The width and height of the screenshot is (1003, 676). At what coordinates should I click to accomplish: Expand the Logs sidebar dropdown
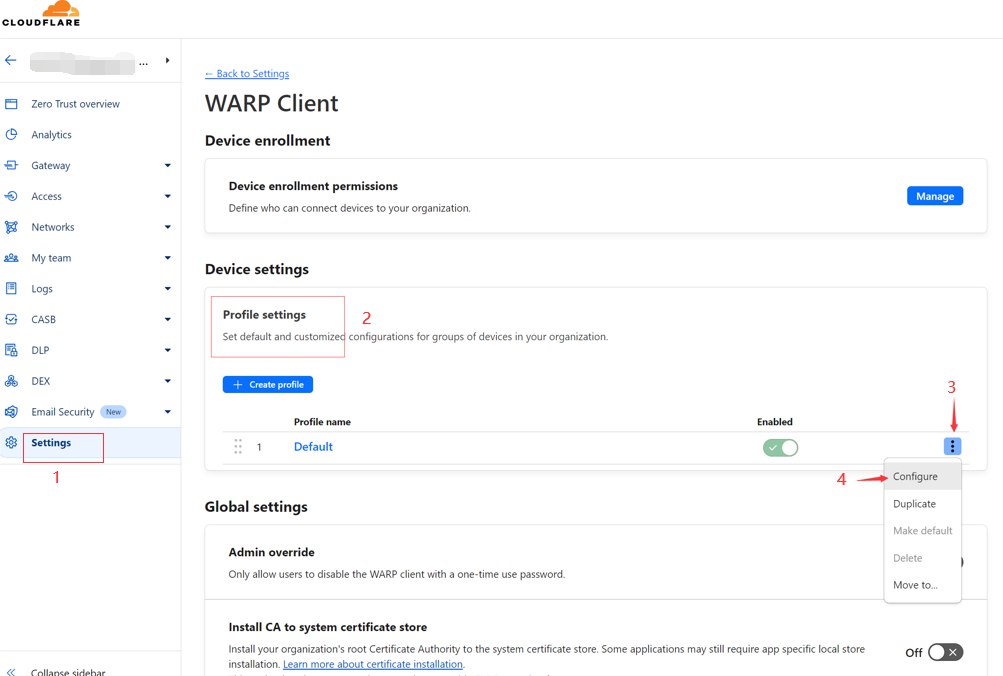tap(167, 289)
